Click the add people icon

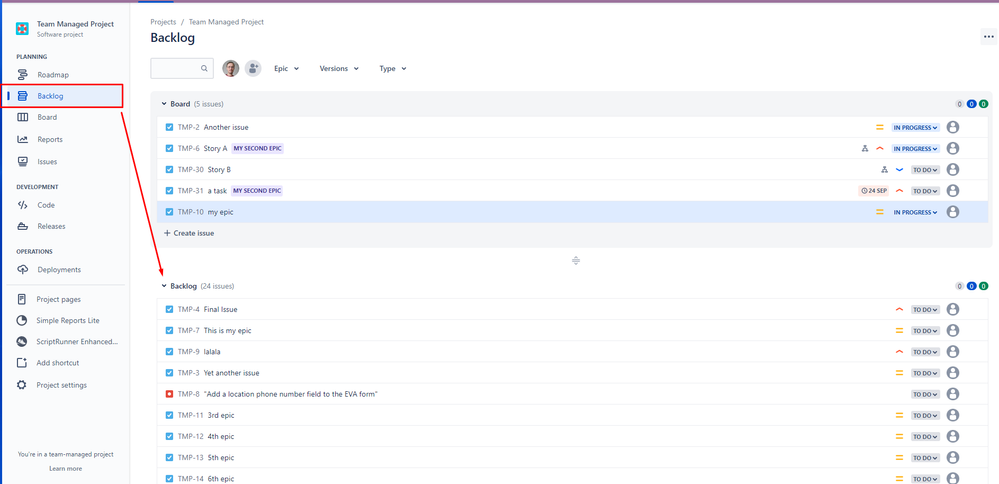point(253,68)
